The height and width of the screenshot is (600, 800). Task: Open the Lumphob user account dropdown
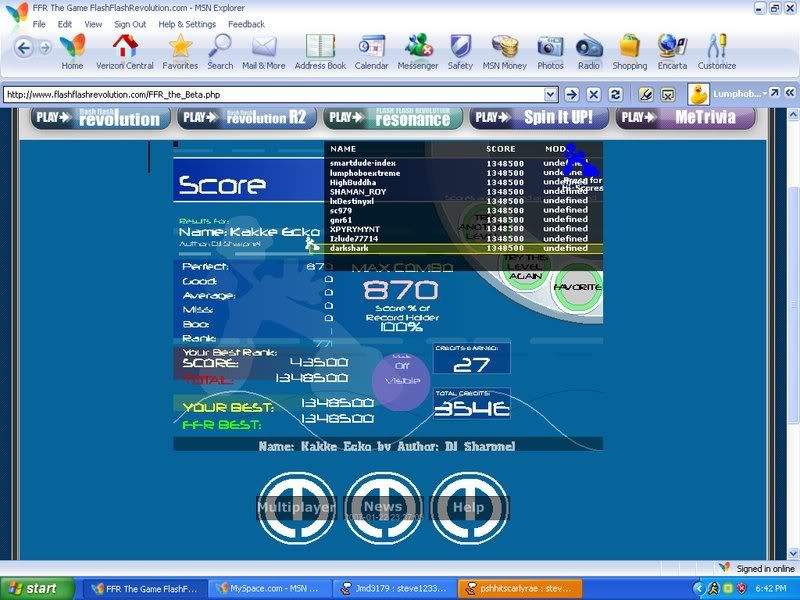[x=765, y=94]
